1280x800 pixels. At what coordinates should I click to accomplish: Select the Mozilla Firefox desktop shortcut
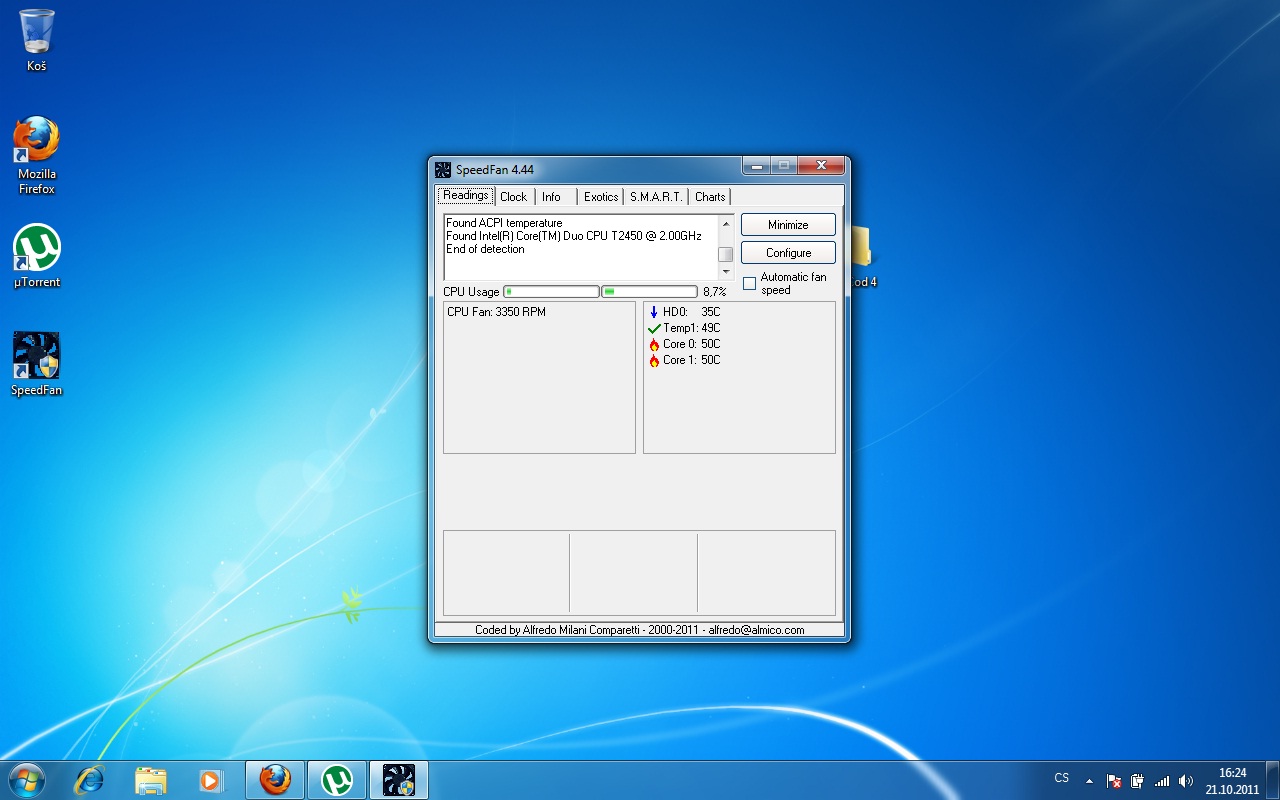37,155
